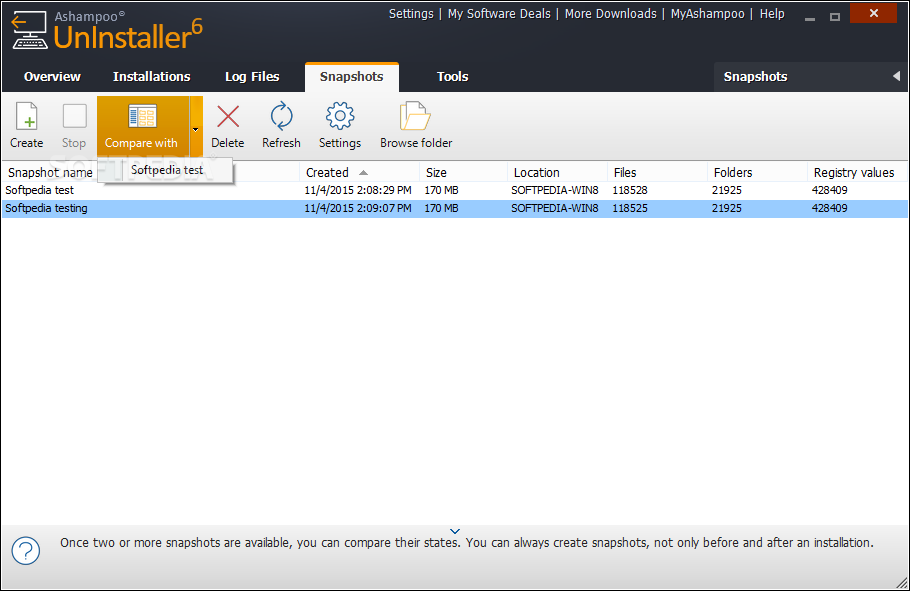The width and height of the screenshot is (910, 591).
Task: Click the Create snapshot icon
Action: click(x=27, y=116)
